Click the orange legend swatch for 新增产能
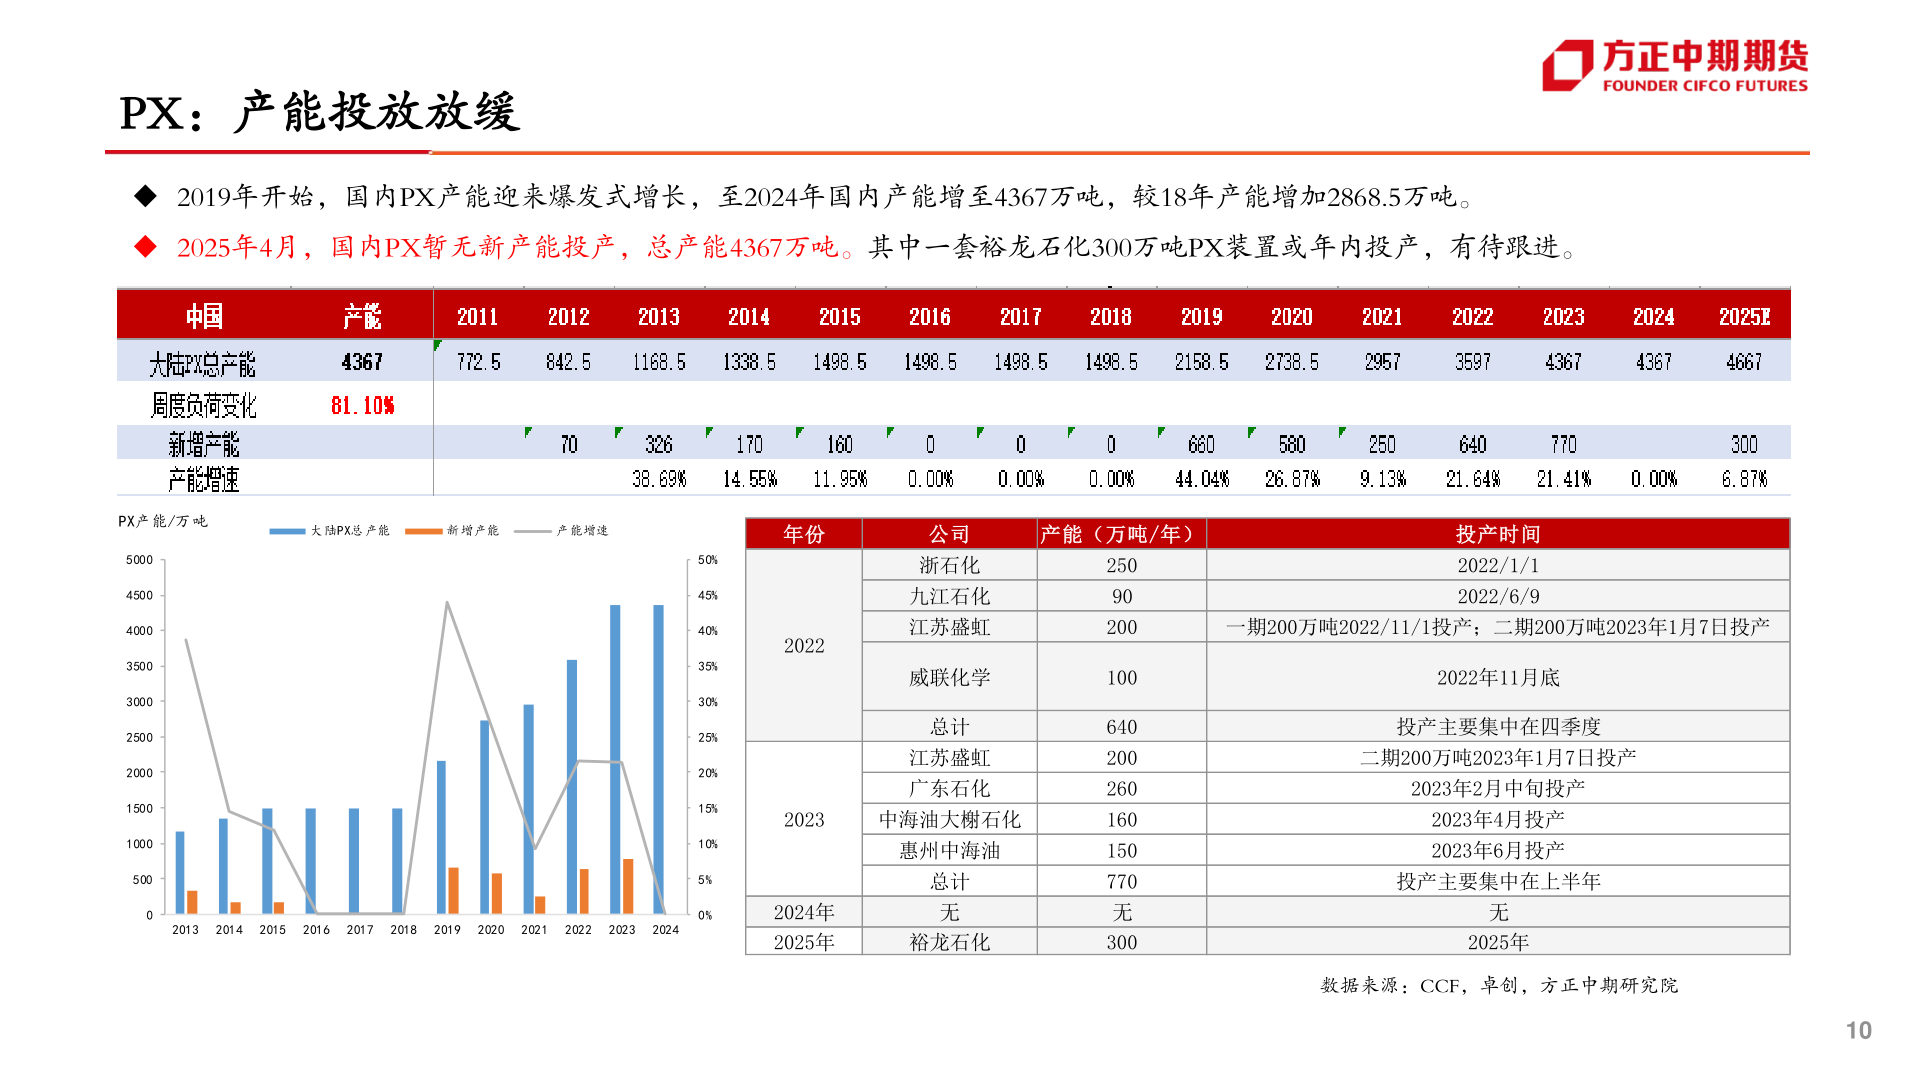Screen dimensions: 1920x1080 [x=424, y=531]
